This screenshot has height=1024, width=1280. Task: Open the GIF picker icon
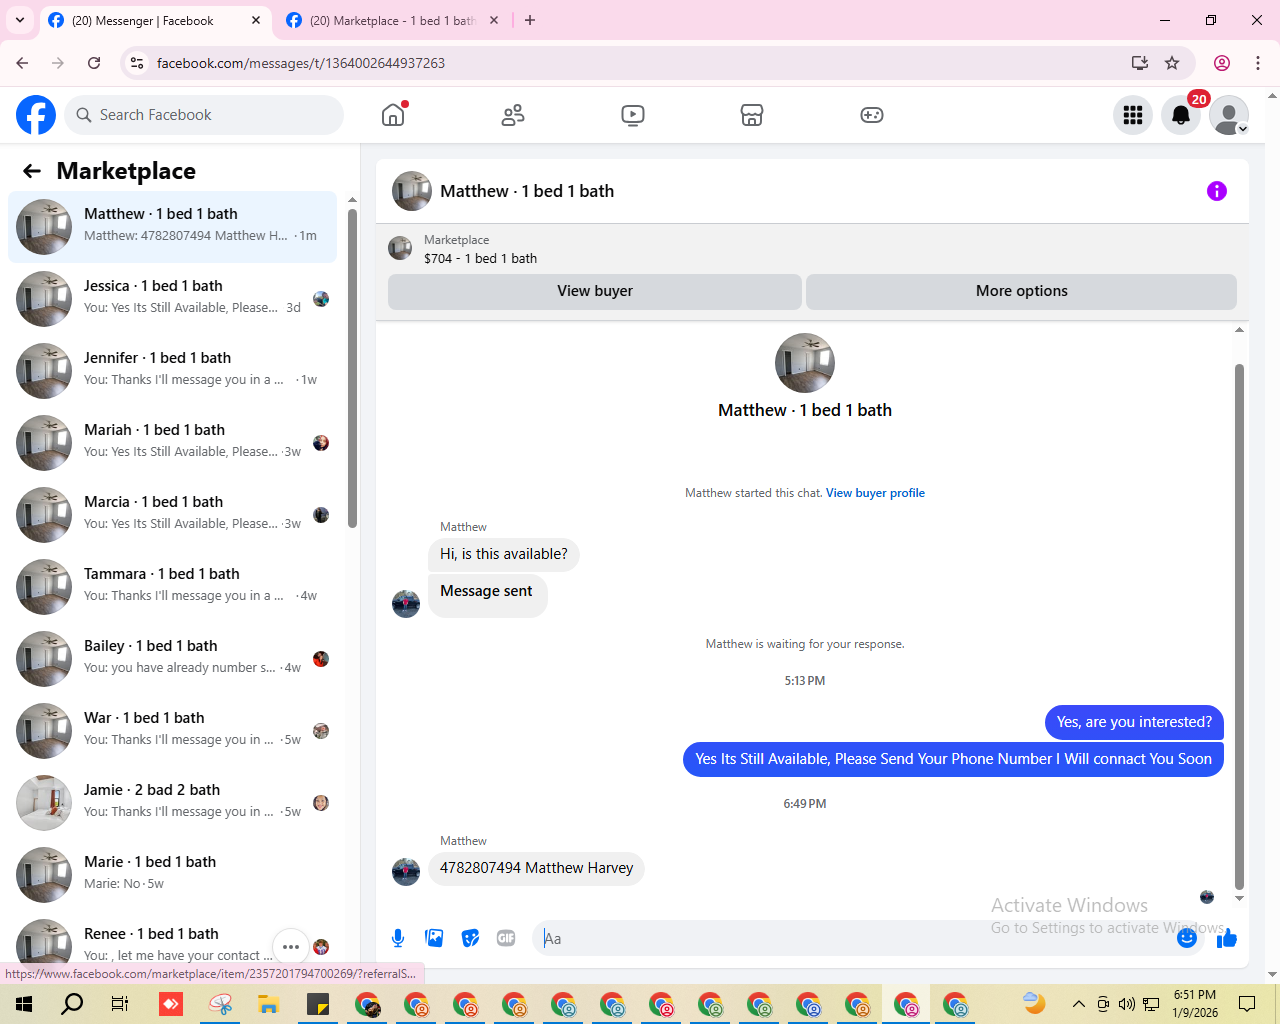click(506, 938)
